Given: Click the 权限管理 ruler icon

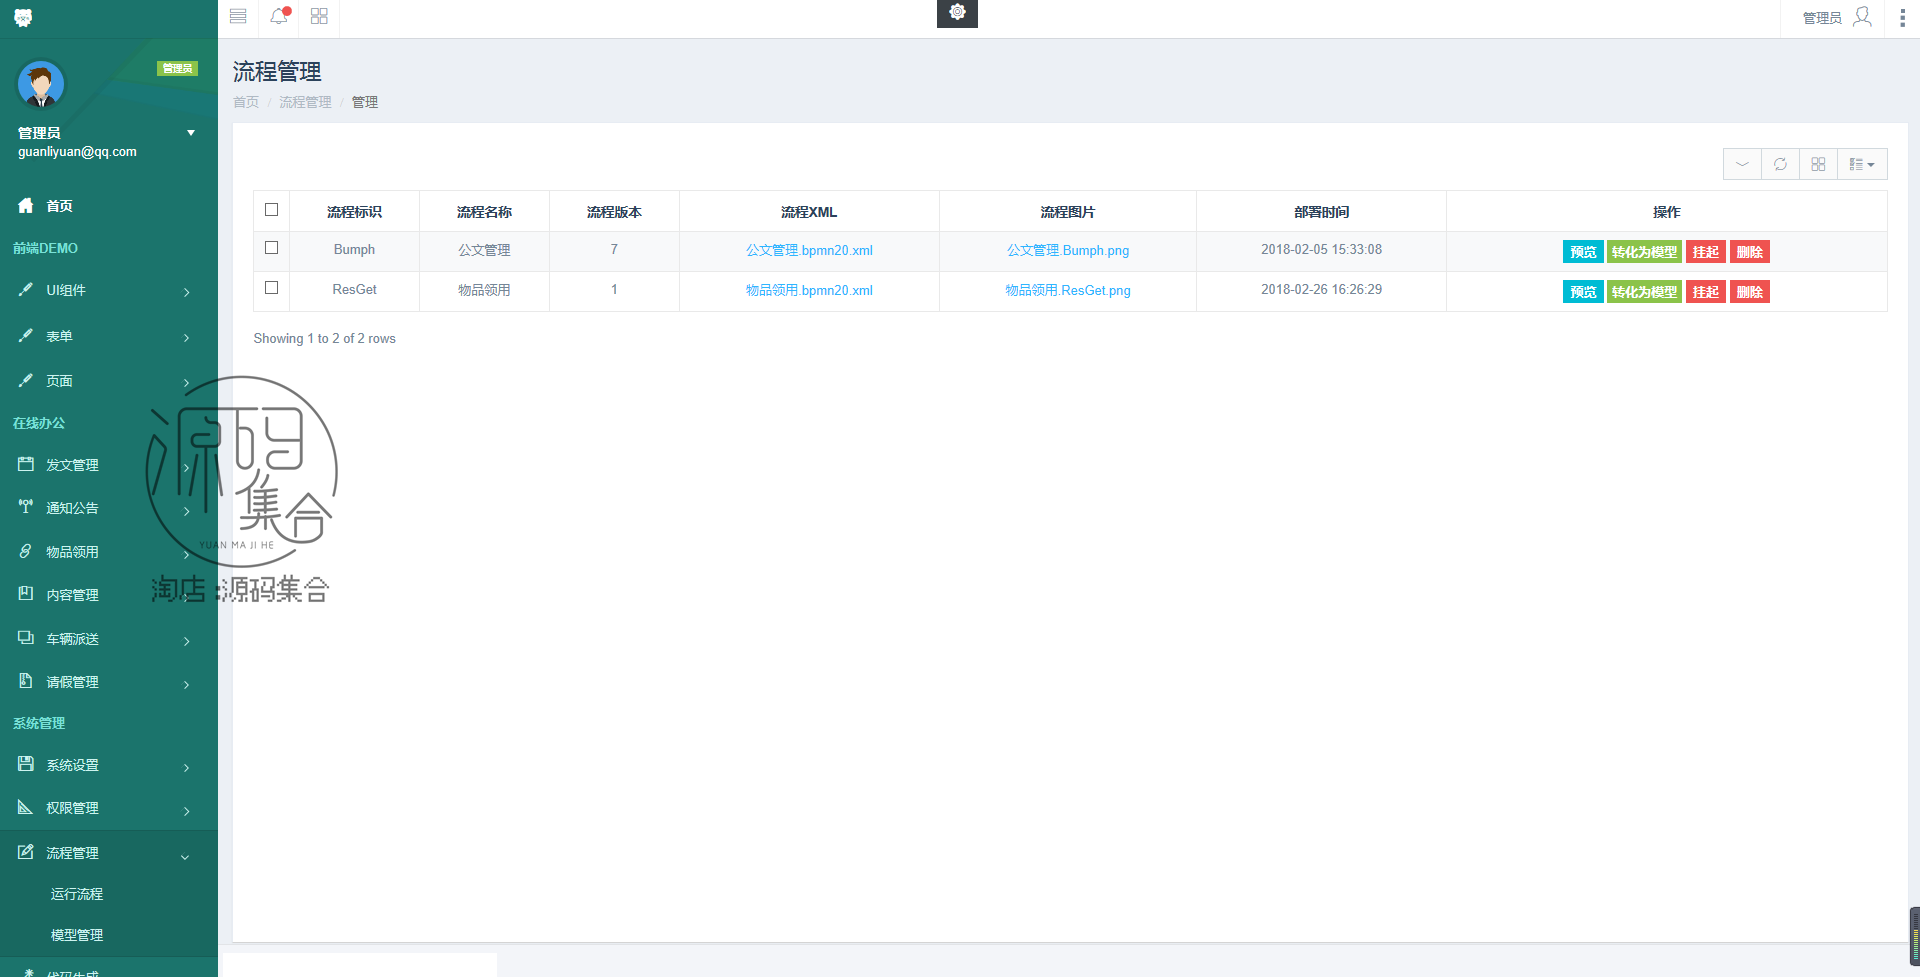Looking at the screenshot, I should coord(26,807).
